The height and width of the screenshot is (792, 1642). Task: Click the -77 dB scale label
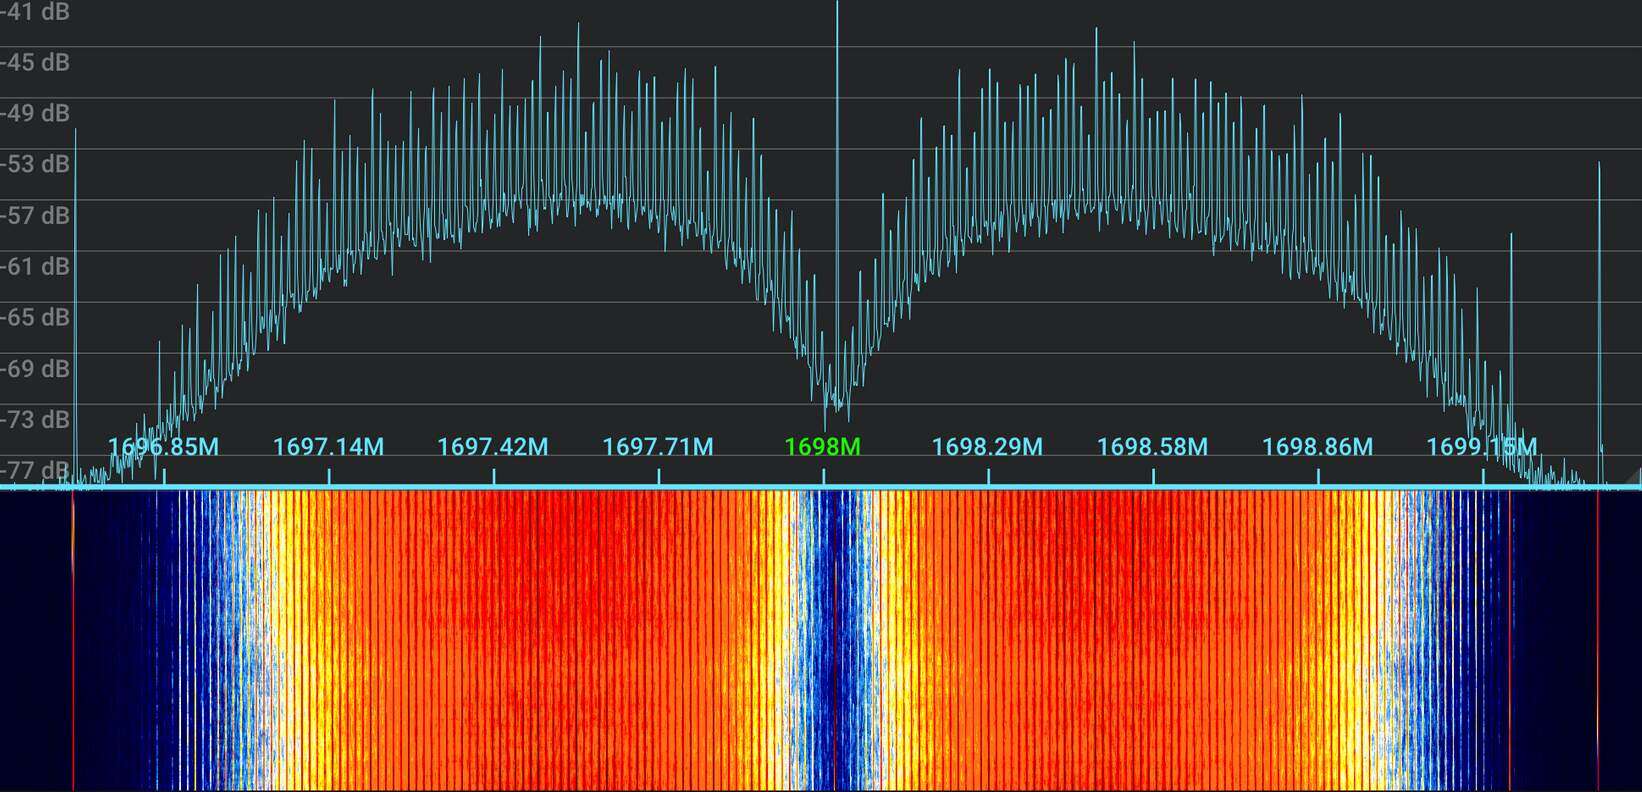[x=36, y=469]
